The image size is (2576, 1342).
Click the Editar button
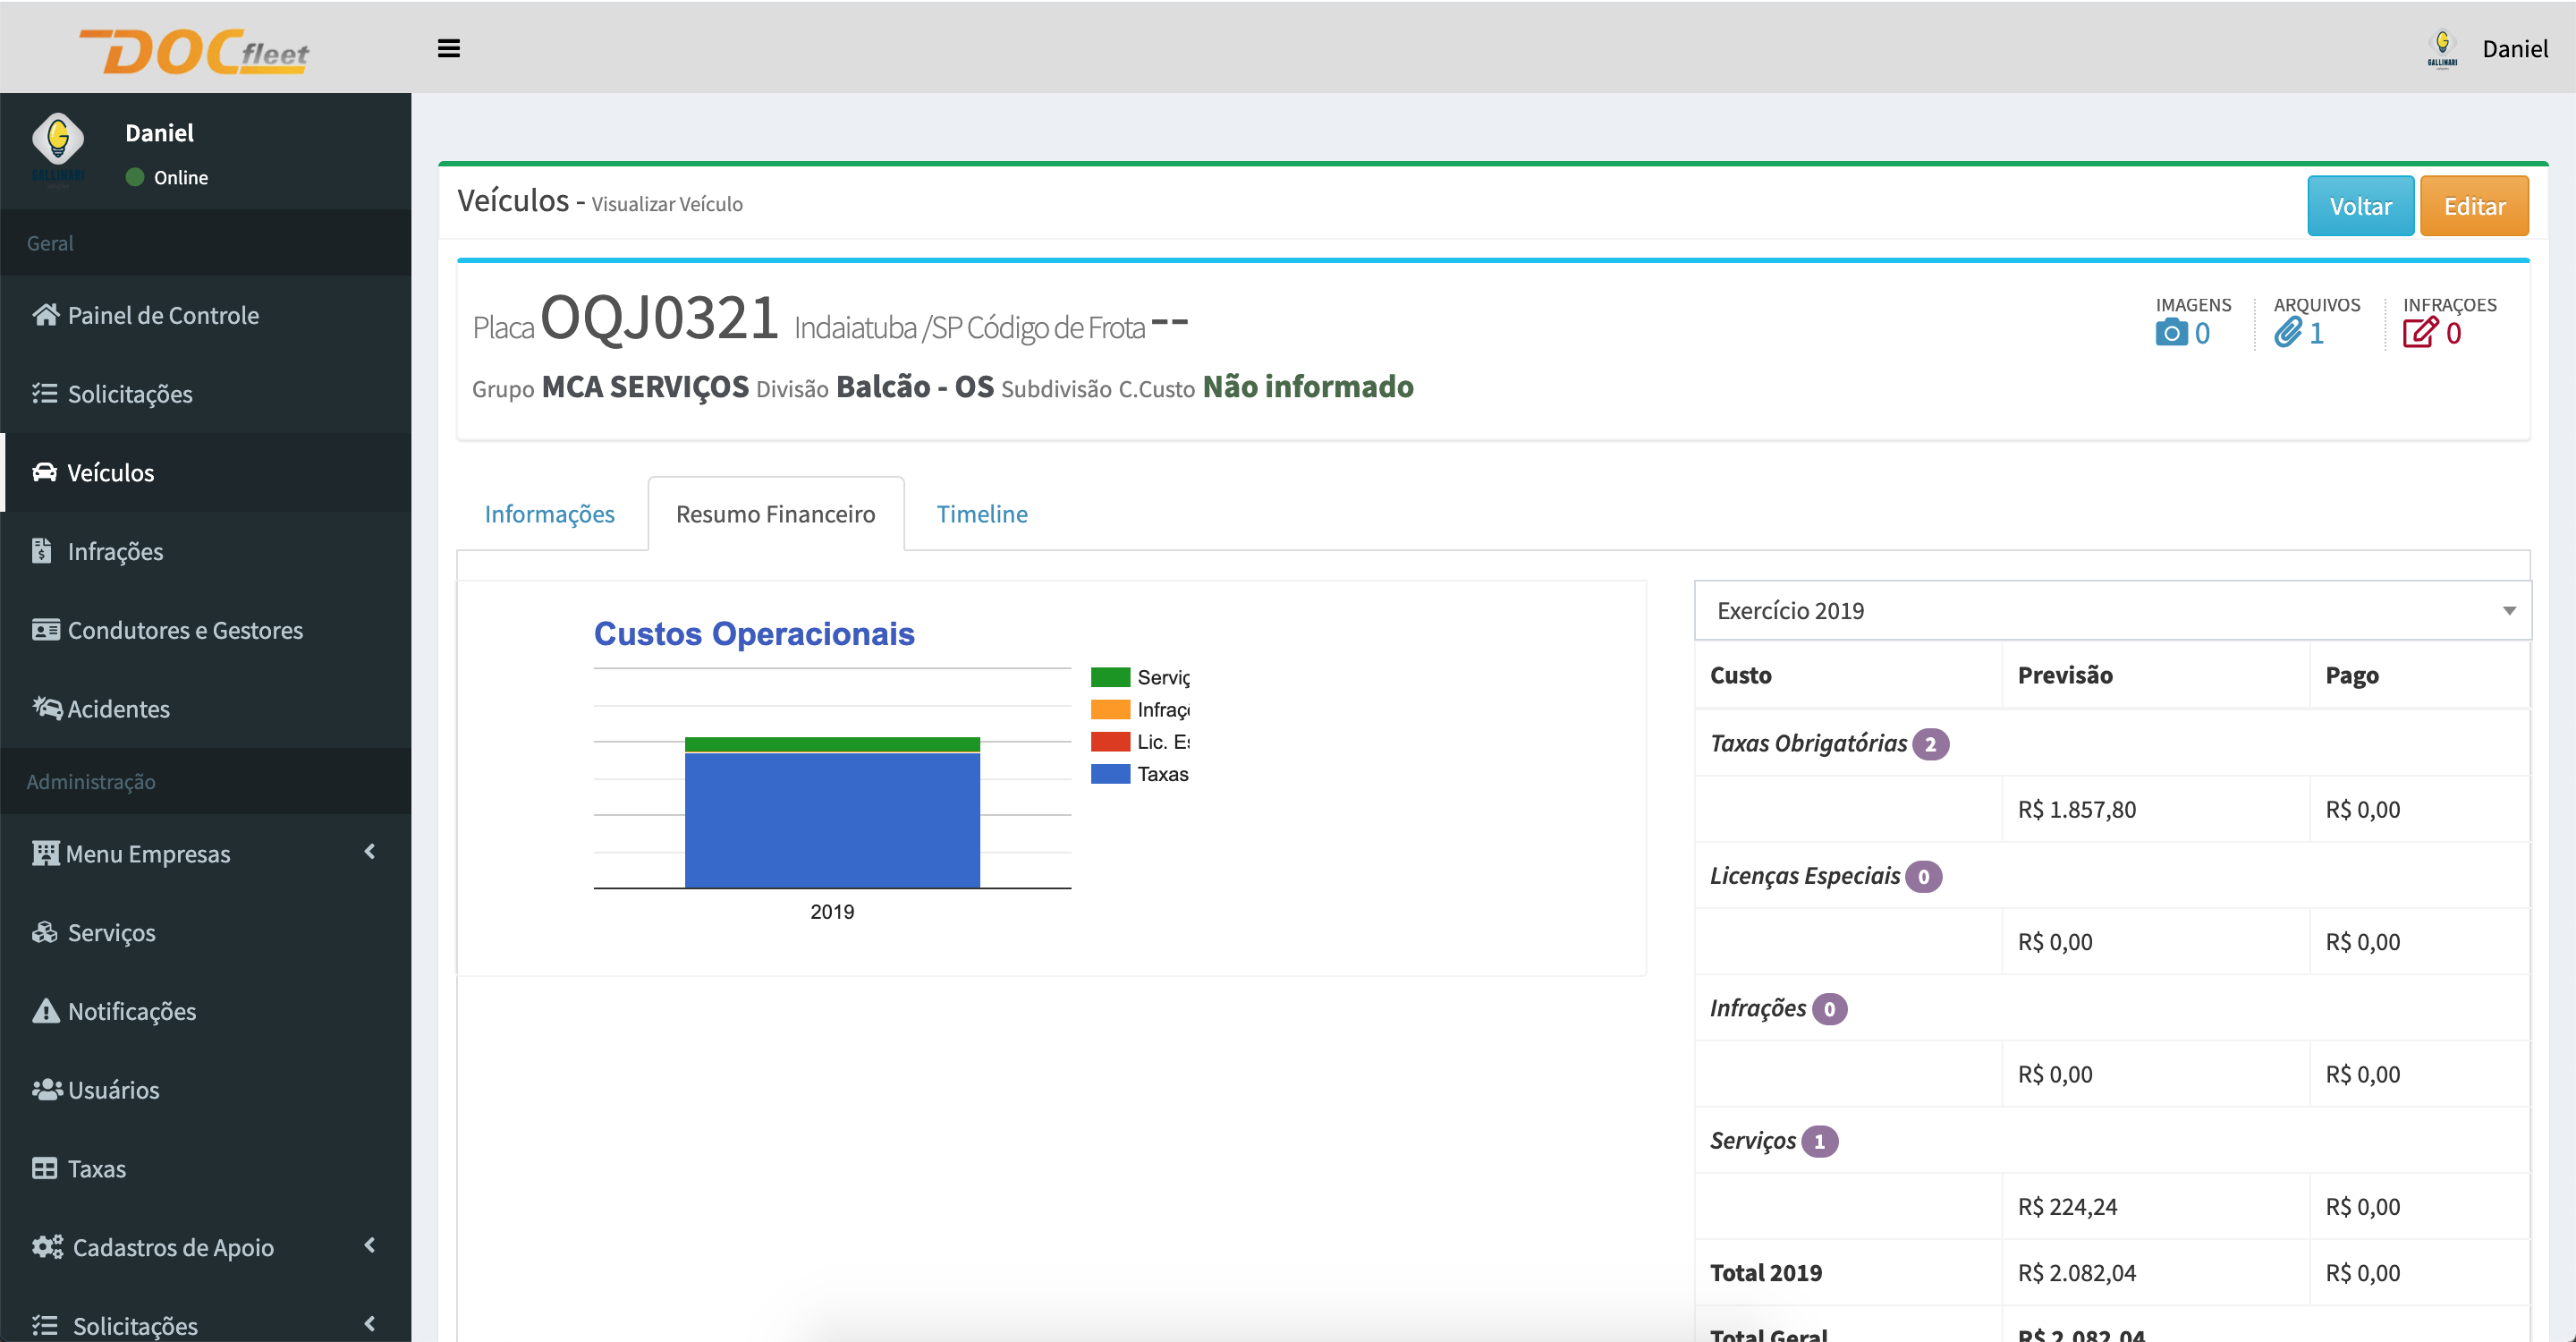click(x=2474, y=206)
